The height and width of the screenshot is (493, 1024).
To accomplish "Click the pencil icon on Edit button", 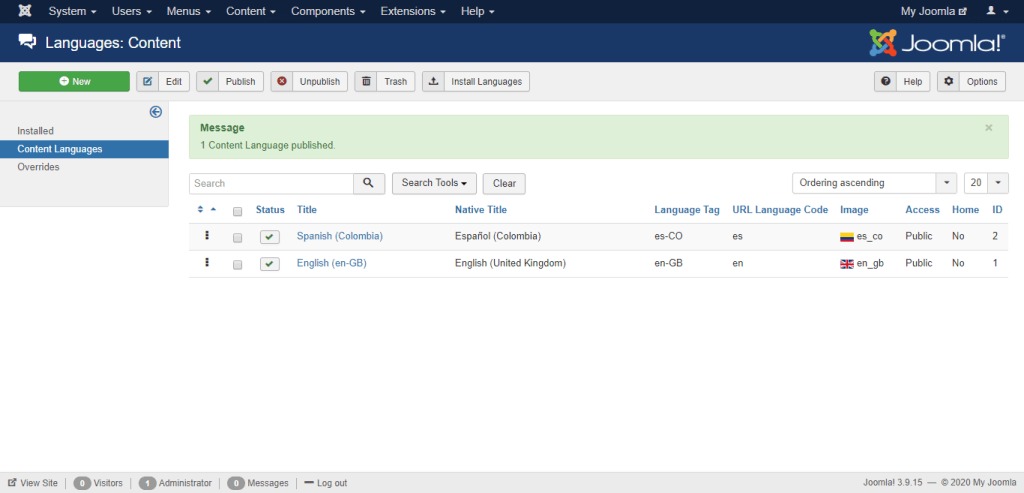I will point(148,82).
